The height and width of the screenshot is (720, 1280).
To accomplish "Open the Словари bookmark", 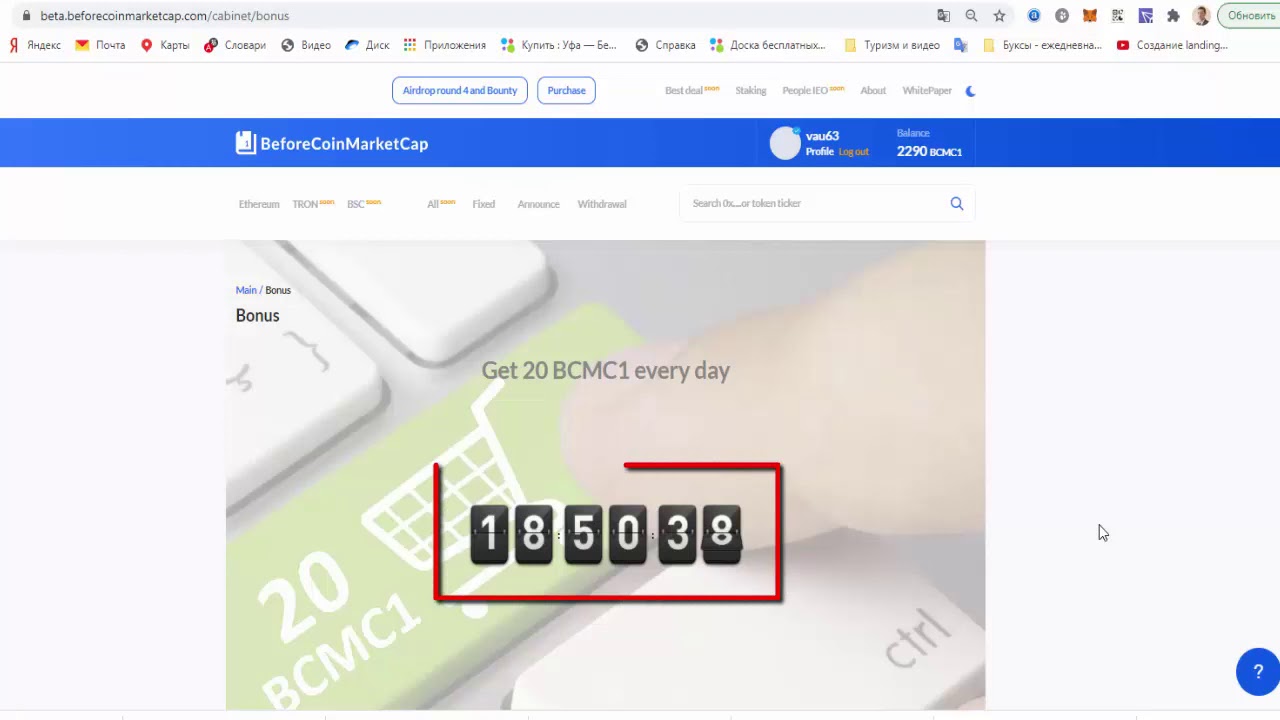I will point(235,45).
